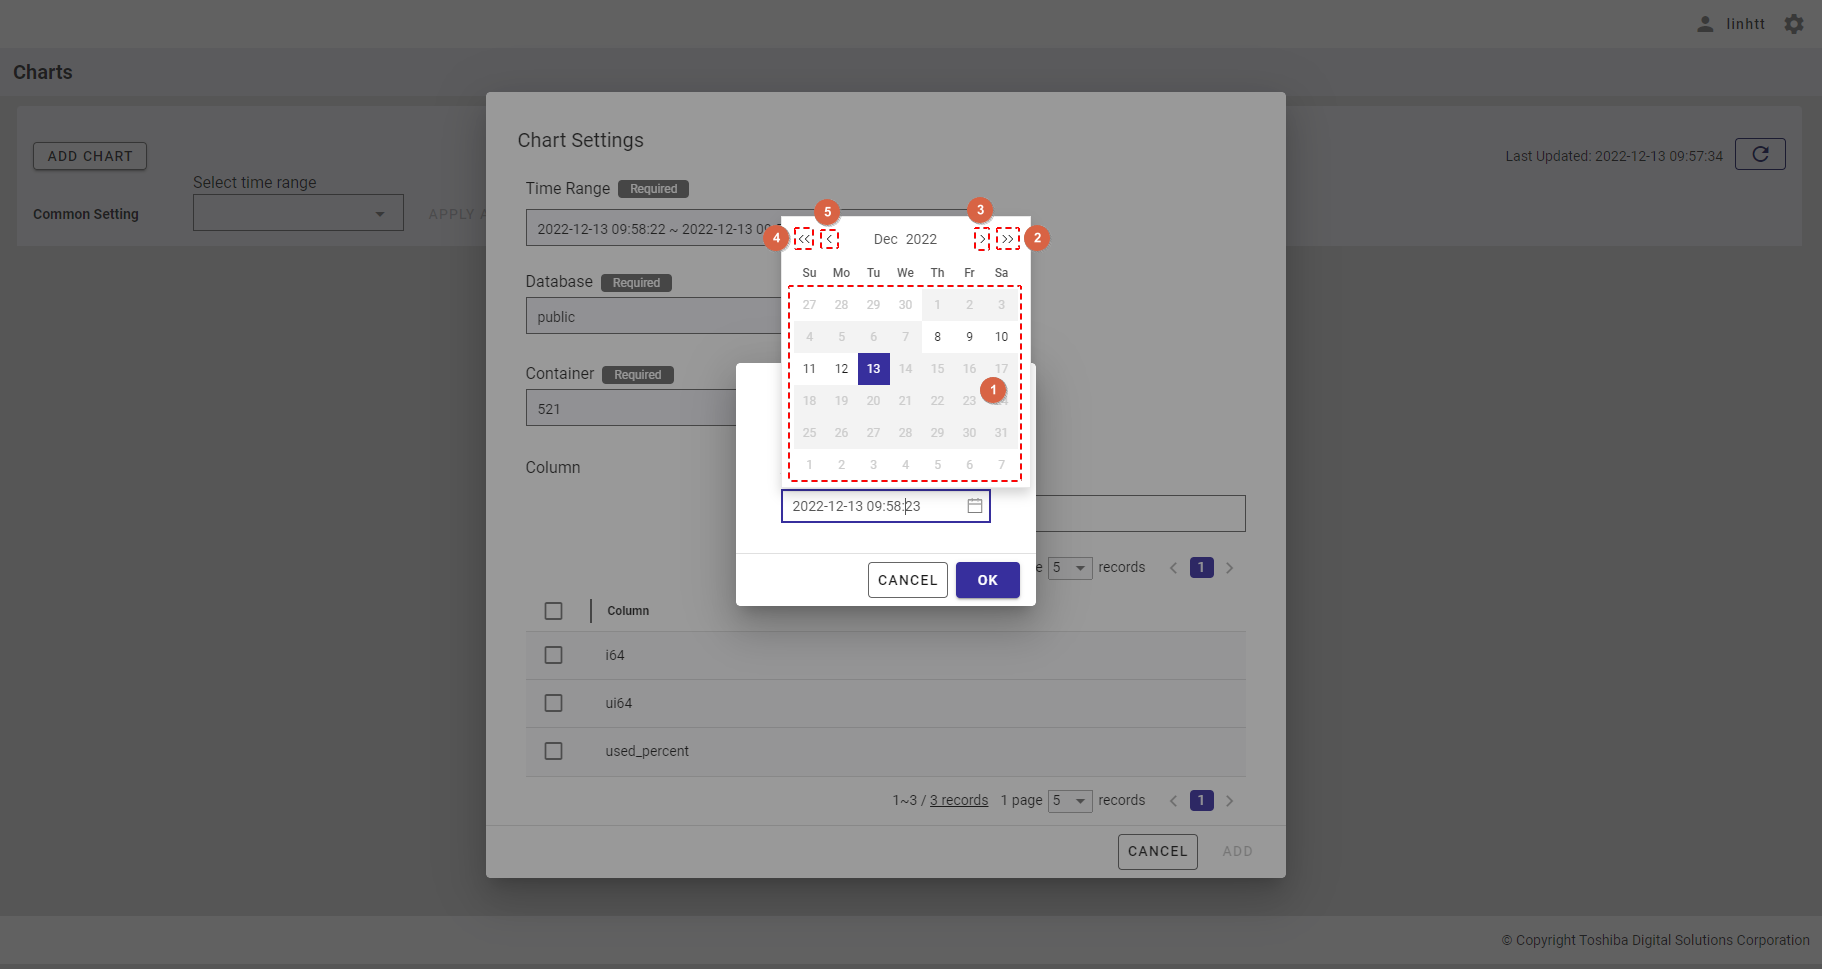Click the previous year double-arrow icon
Image resolution: width=1822 pixels, height=969 pixels.
804,239
